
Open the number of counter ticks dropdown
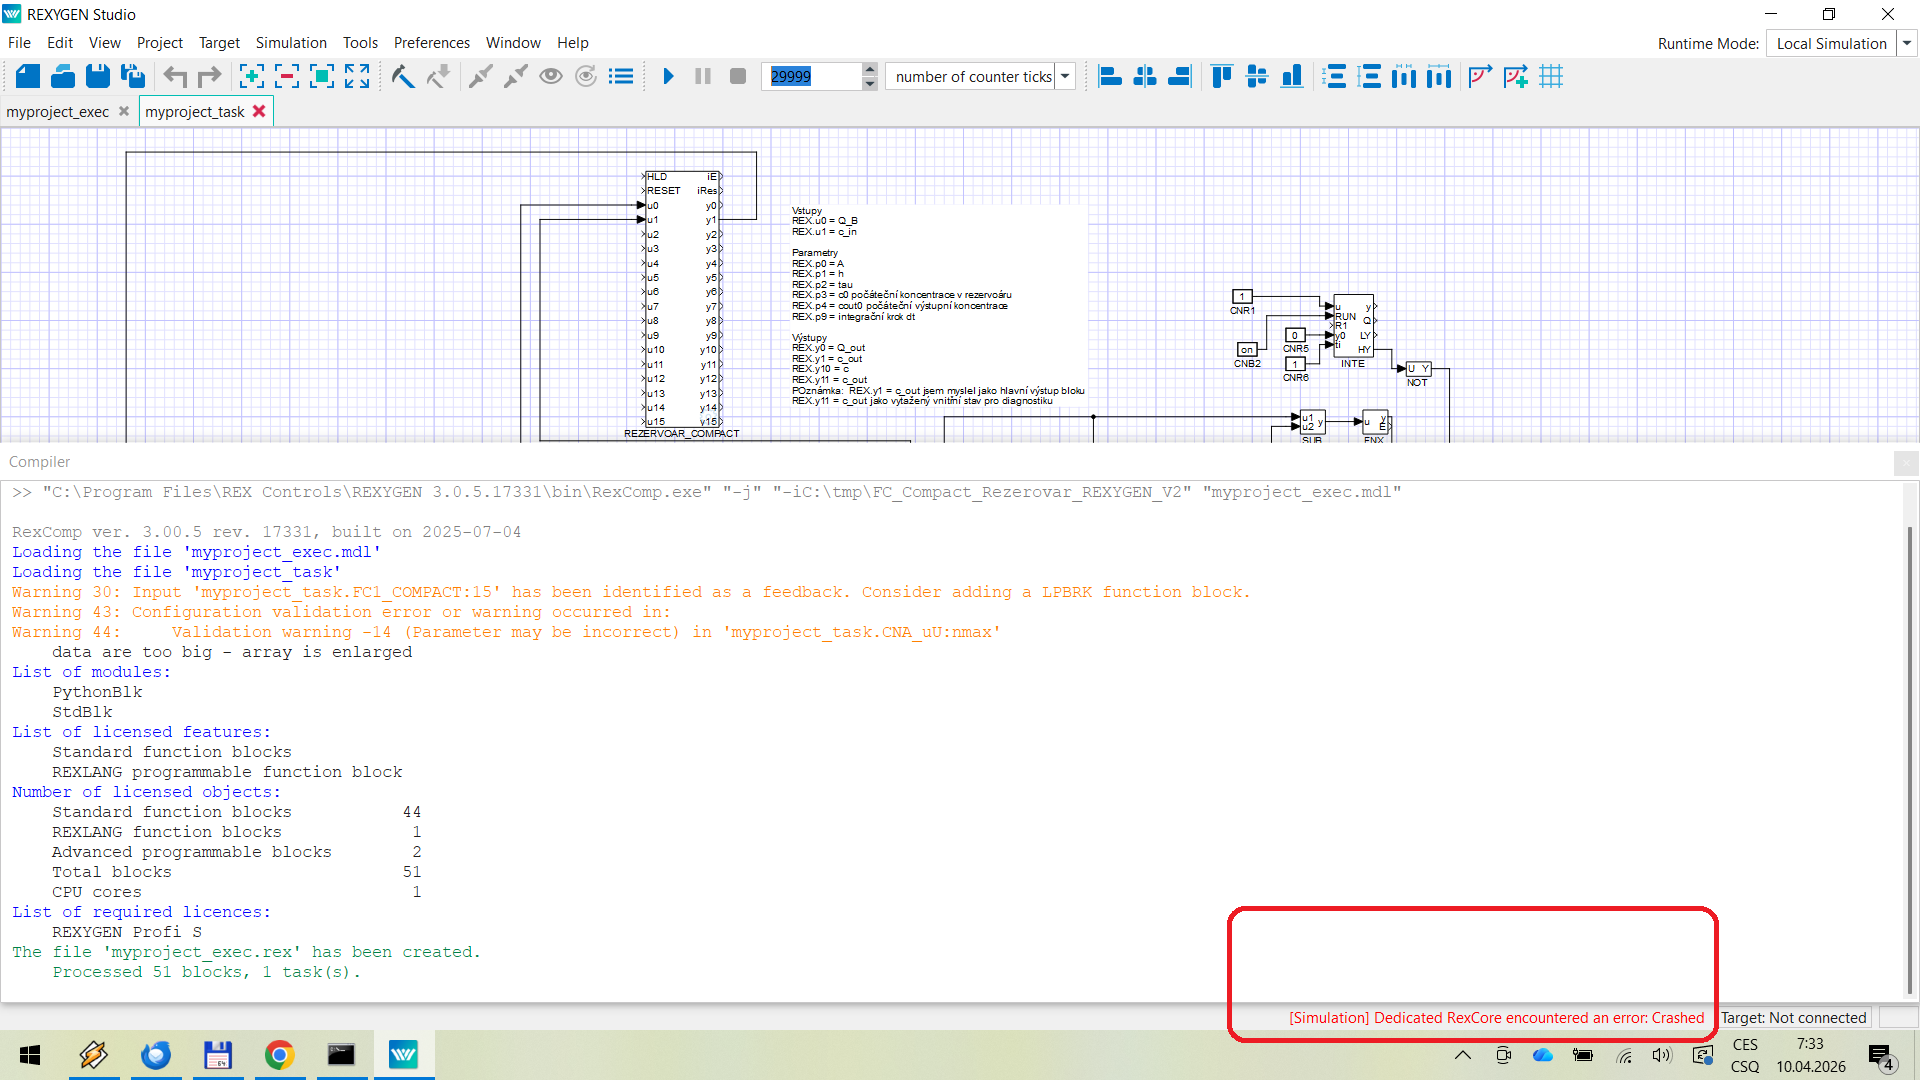pyautogui.click(x=1065, y=76)
